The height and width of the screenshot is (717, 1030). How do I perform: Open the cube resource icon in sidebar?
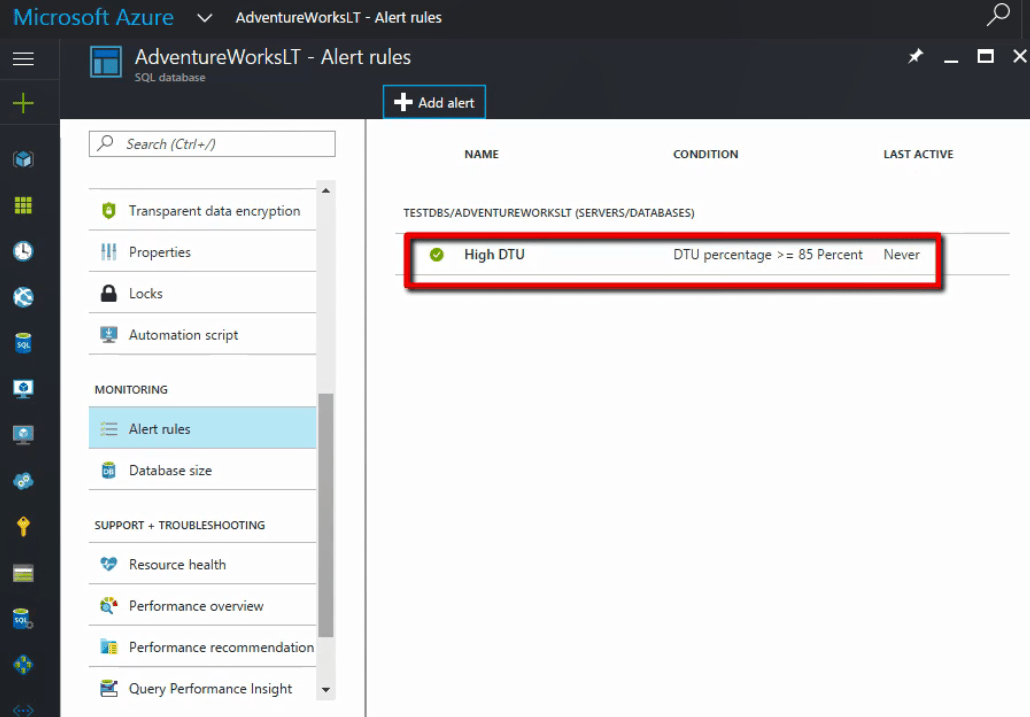click(23, 159)
